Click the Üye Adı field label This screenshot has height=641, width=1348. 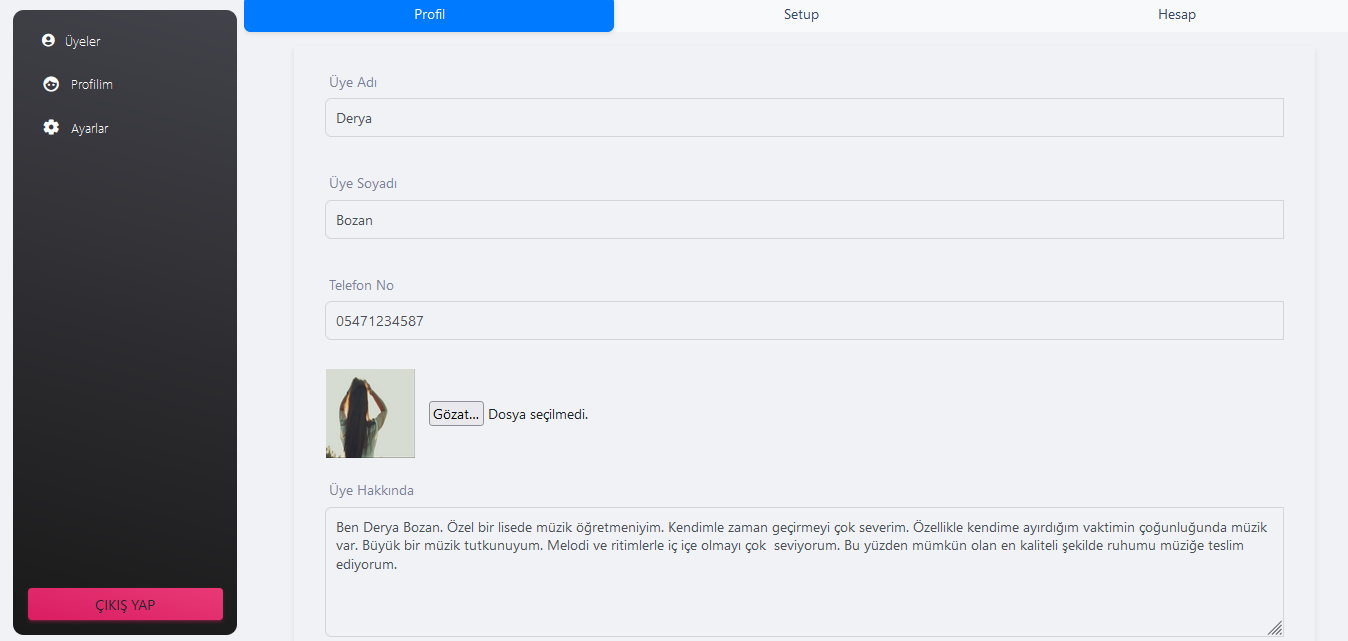pyautogui.click(x=351, y=82)
